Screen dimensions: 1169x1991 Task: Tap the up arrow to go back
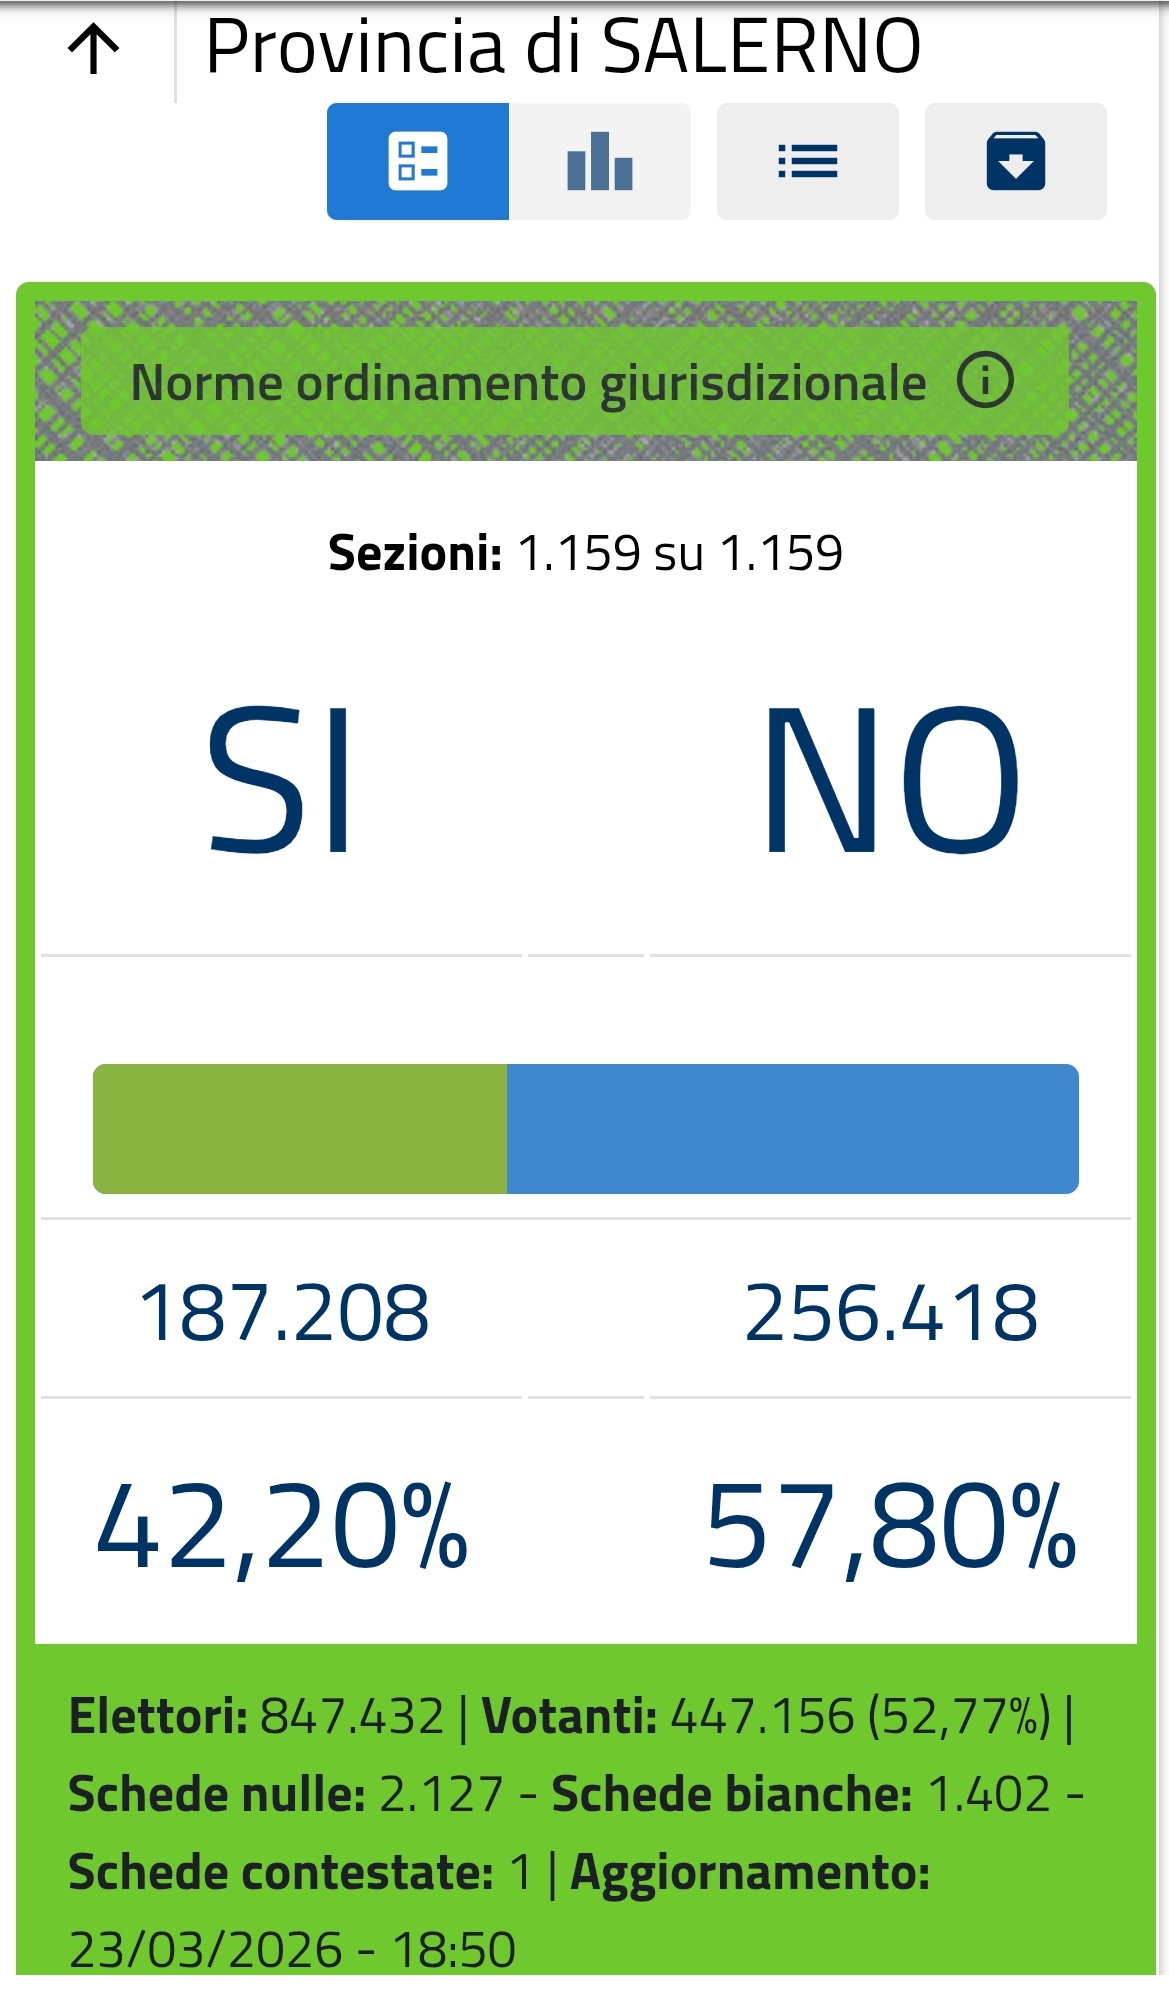point(94,49)
